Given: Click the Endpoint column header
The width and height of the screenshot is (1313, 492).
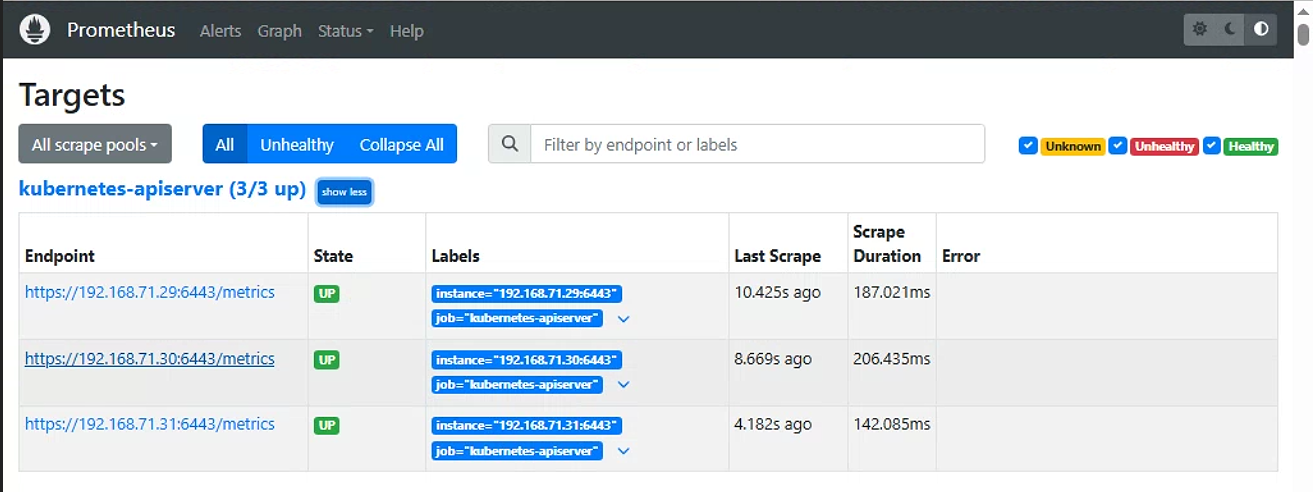Looking at the screenshot, I should [x=60, y=256].
